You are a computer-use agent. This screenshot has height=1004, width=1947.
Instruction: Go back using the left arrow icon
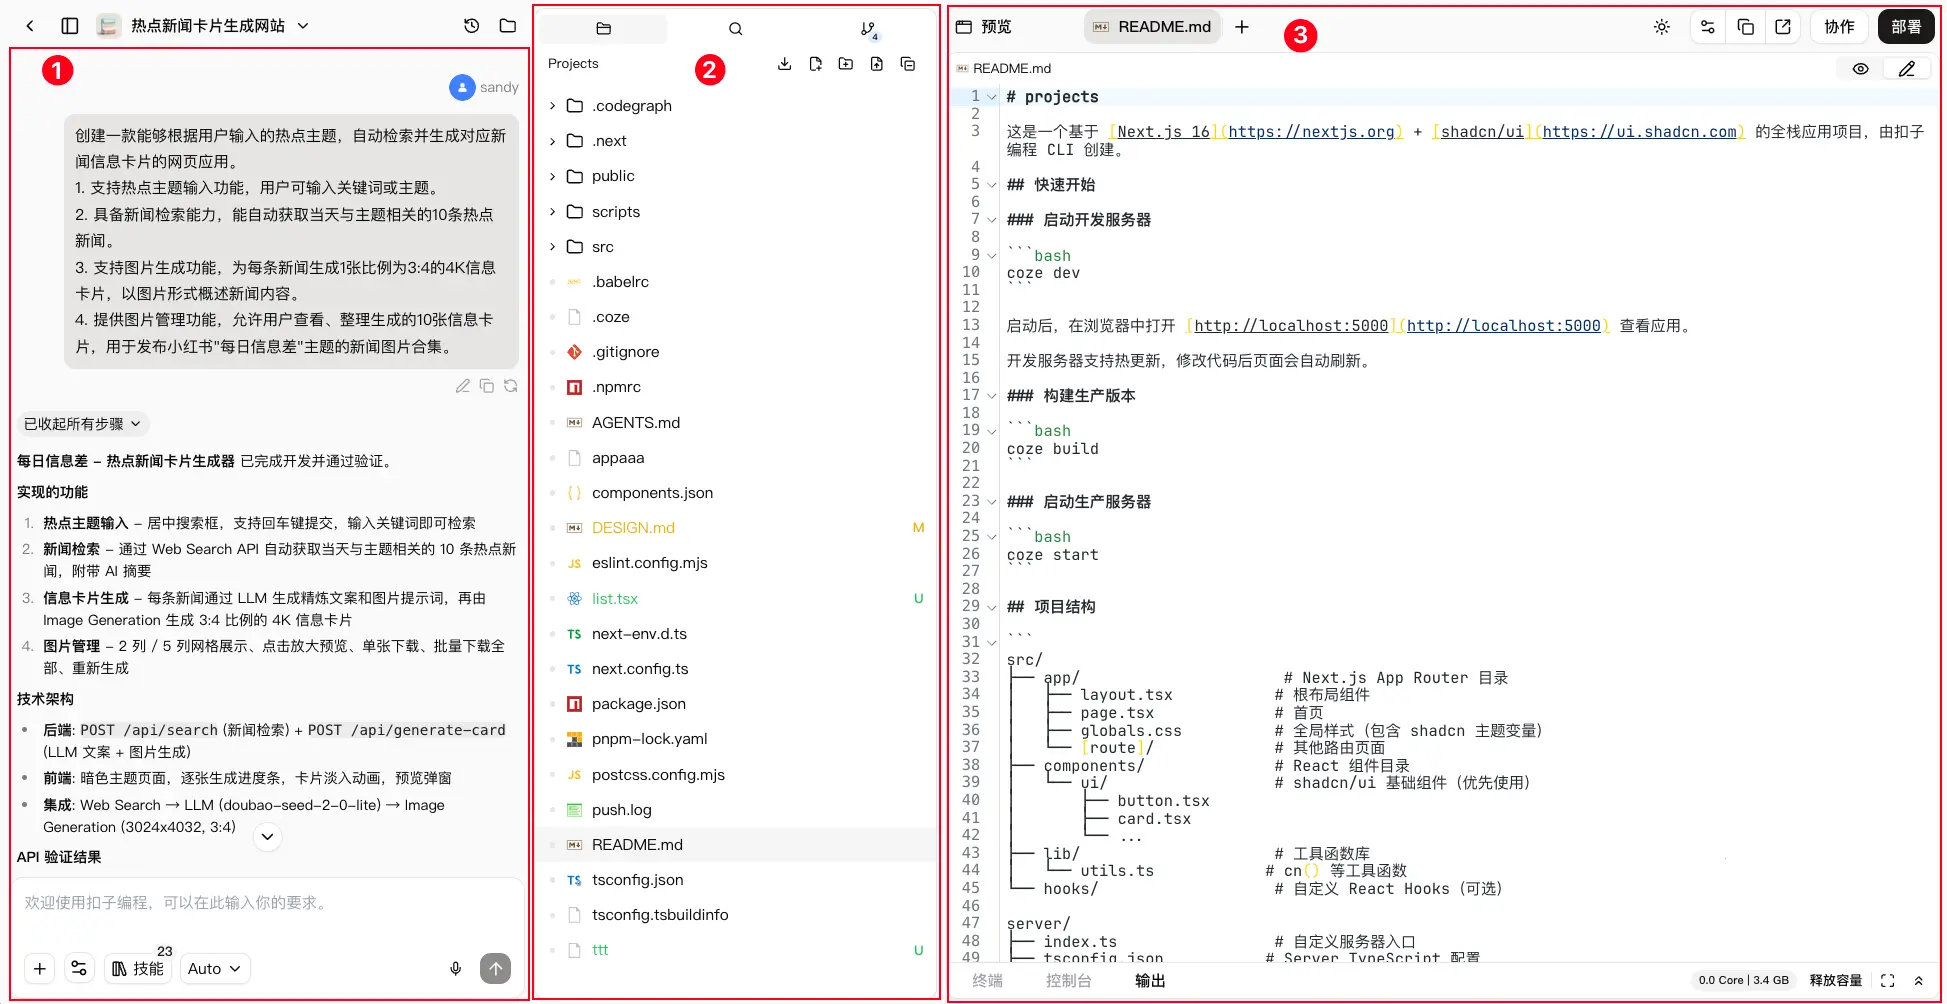(x=30, y=26)
